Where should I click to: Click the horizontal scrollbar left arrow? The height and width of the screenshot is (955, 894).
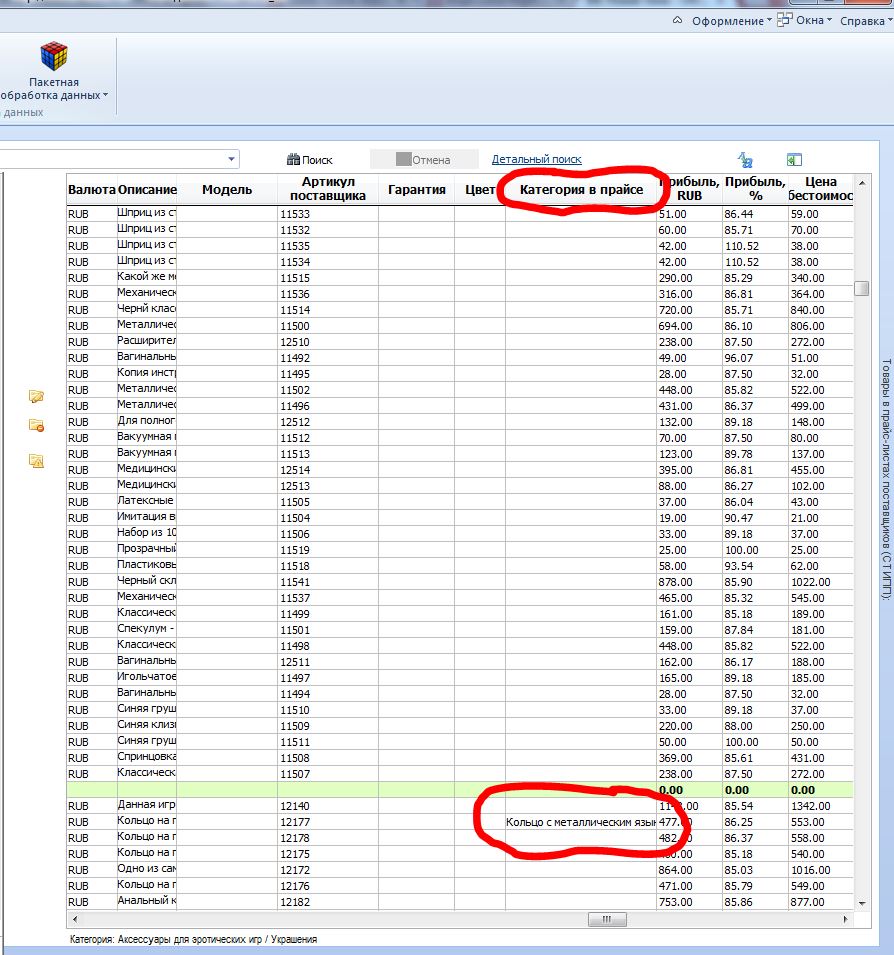[x=75, y=919]
